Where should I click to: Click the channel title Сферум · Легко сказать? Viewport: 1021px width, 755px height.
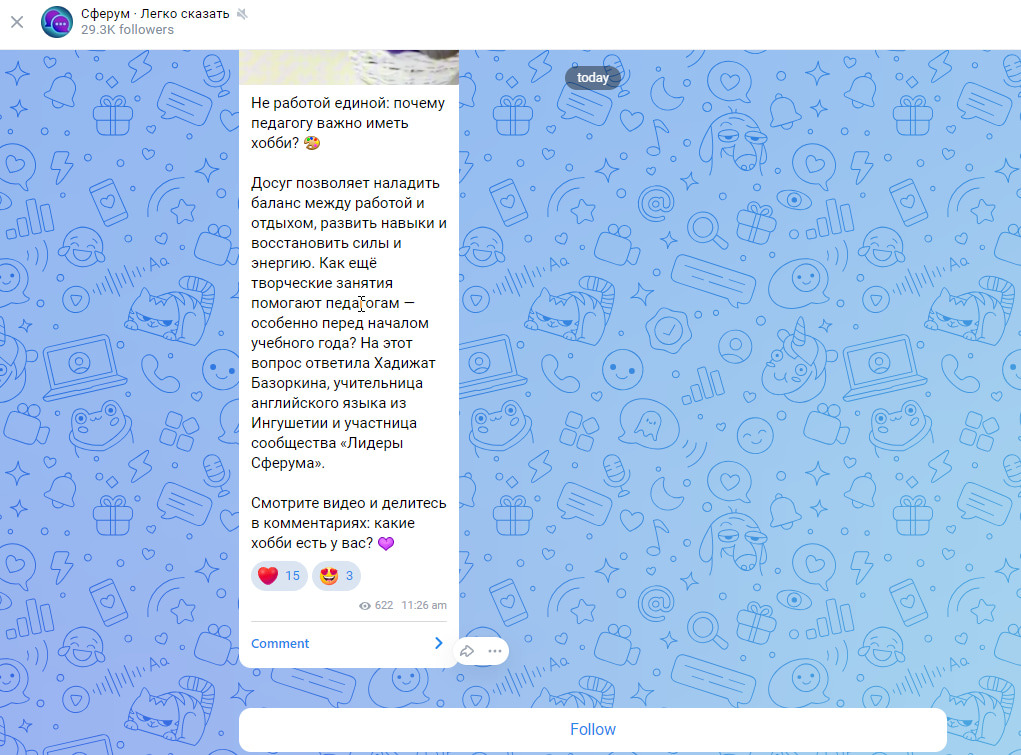pos(155,14)
